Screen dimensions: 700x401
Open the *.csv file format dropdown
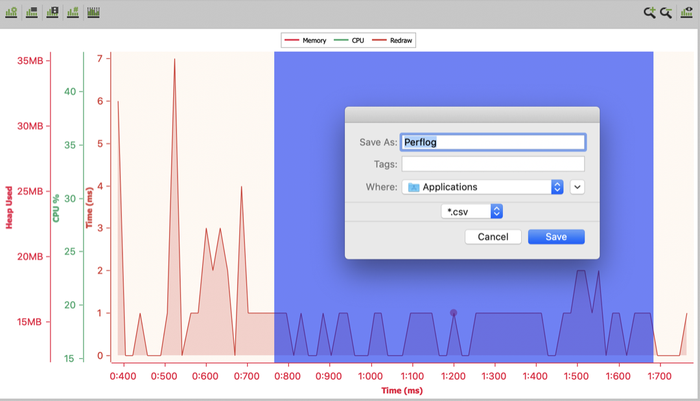(x=473, y=211)
